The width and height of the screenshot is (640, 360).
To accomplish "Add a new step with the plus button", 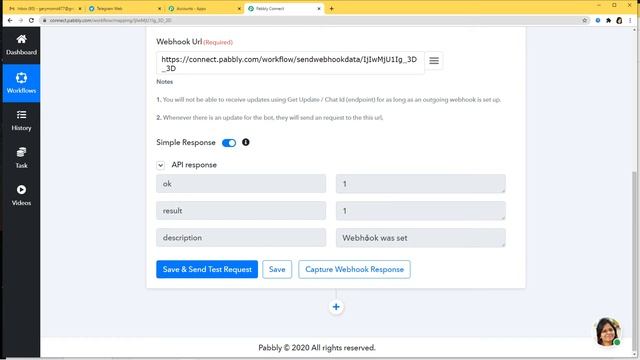I will pos(336,307).
